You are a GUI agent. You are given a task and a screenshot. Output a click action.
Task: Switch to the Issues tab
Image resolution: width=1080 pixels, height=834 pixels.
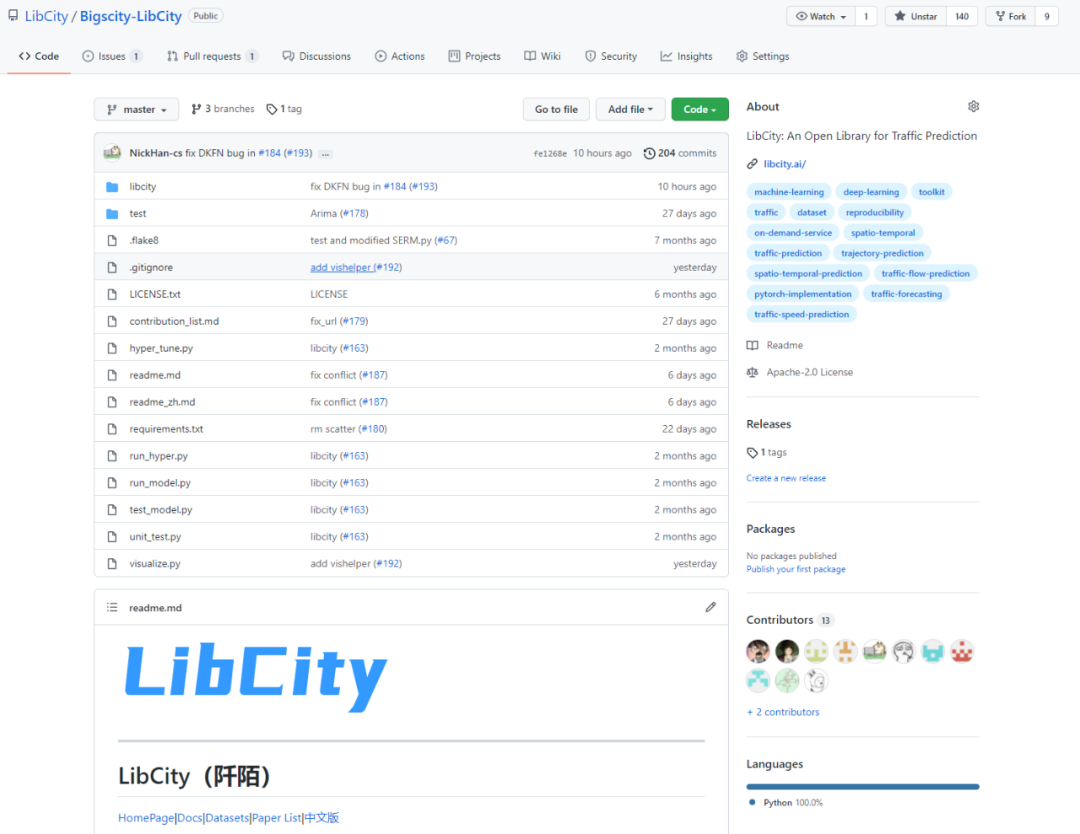tap(112, 56)
